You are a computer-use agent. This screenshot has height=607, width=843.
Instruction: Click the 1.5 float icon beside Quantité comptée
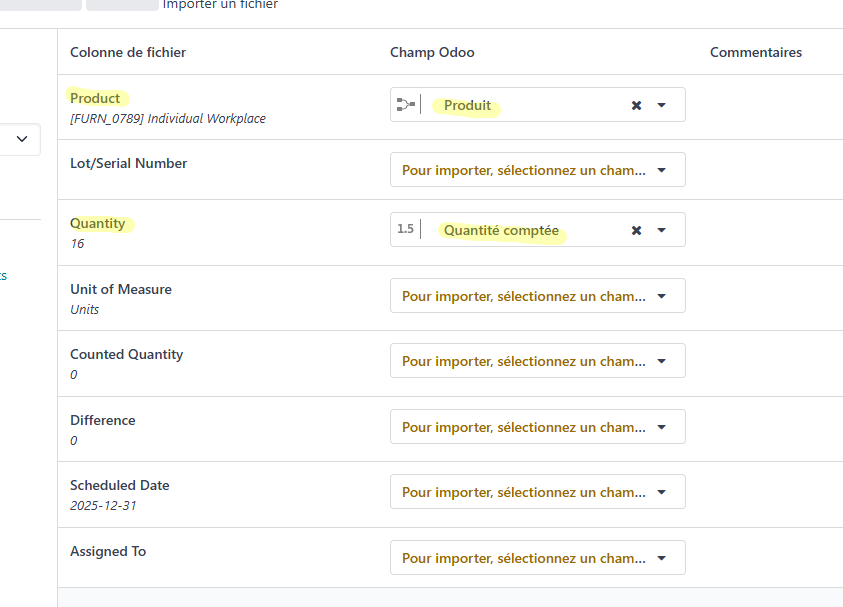tap(405, 229)
